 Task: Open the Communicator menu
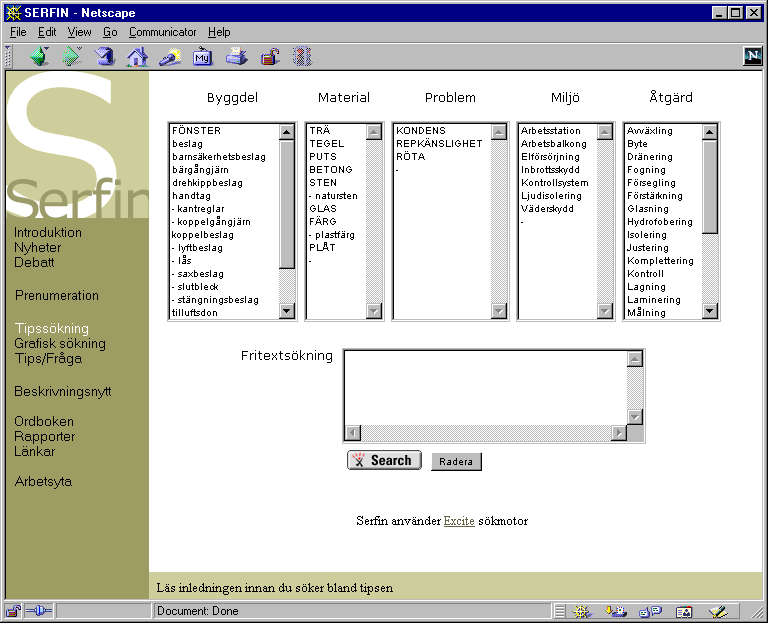pyautogui.click(x=162, y=32)
